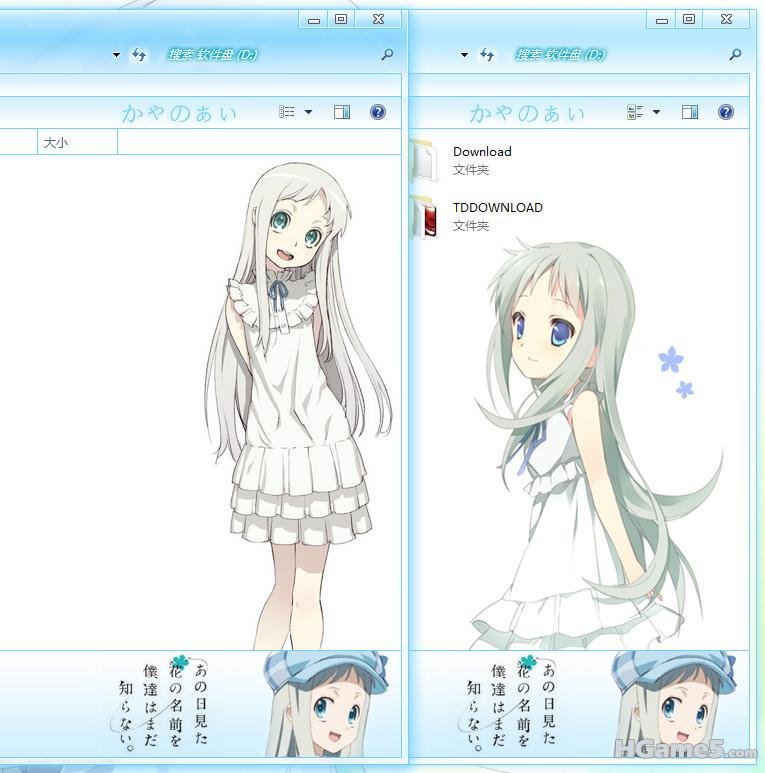Open the address history dropdown in the right window
The height and width of the screenshot is (773, 765).
pos(464,55)
